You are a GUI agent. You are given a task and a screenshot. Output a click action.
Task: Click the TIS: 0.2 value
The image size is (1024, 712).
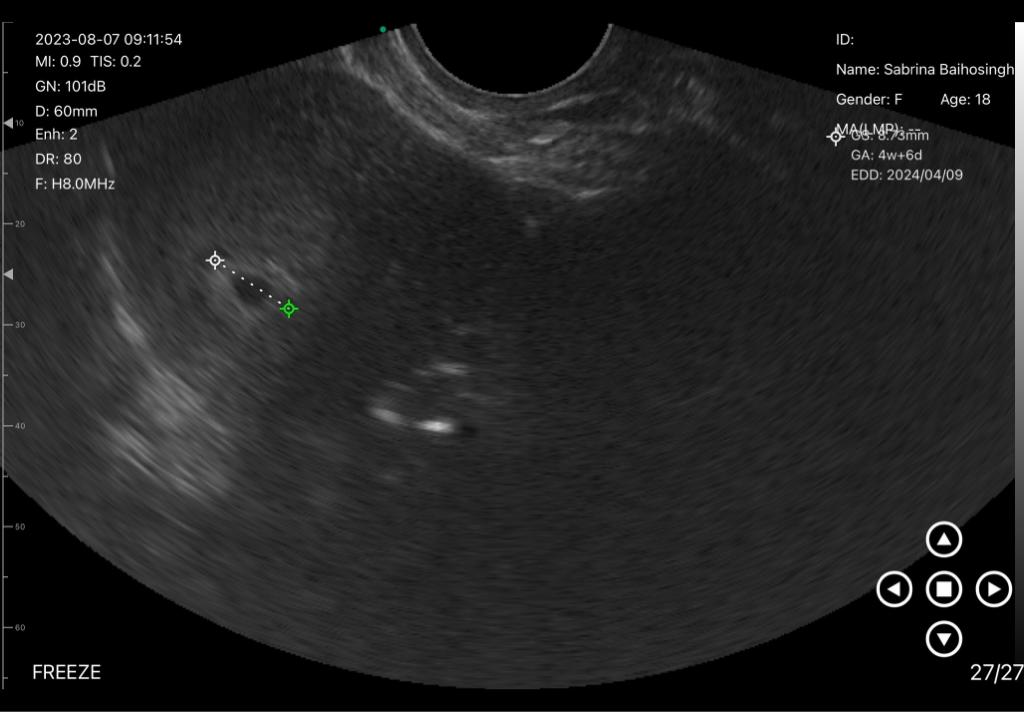(116, 61)
